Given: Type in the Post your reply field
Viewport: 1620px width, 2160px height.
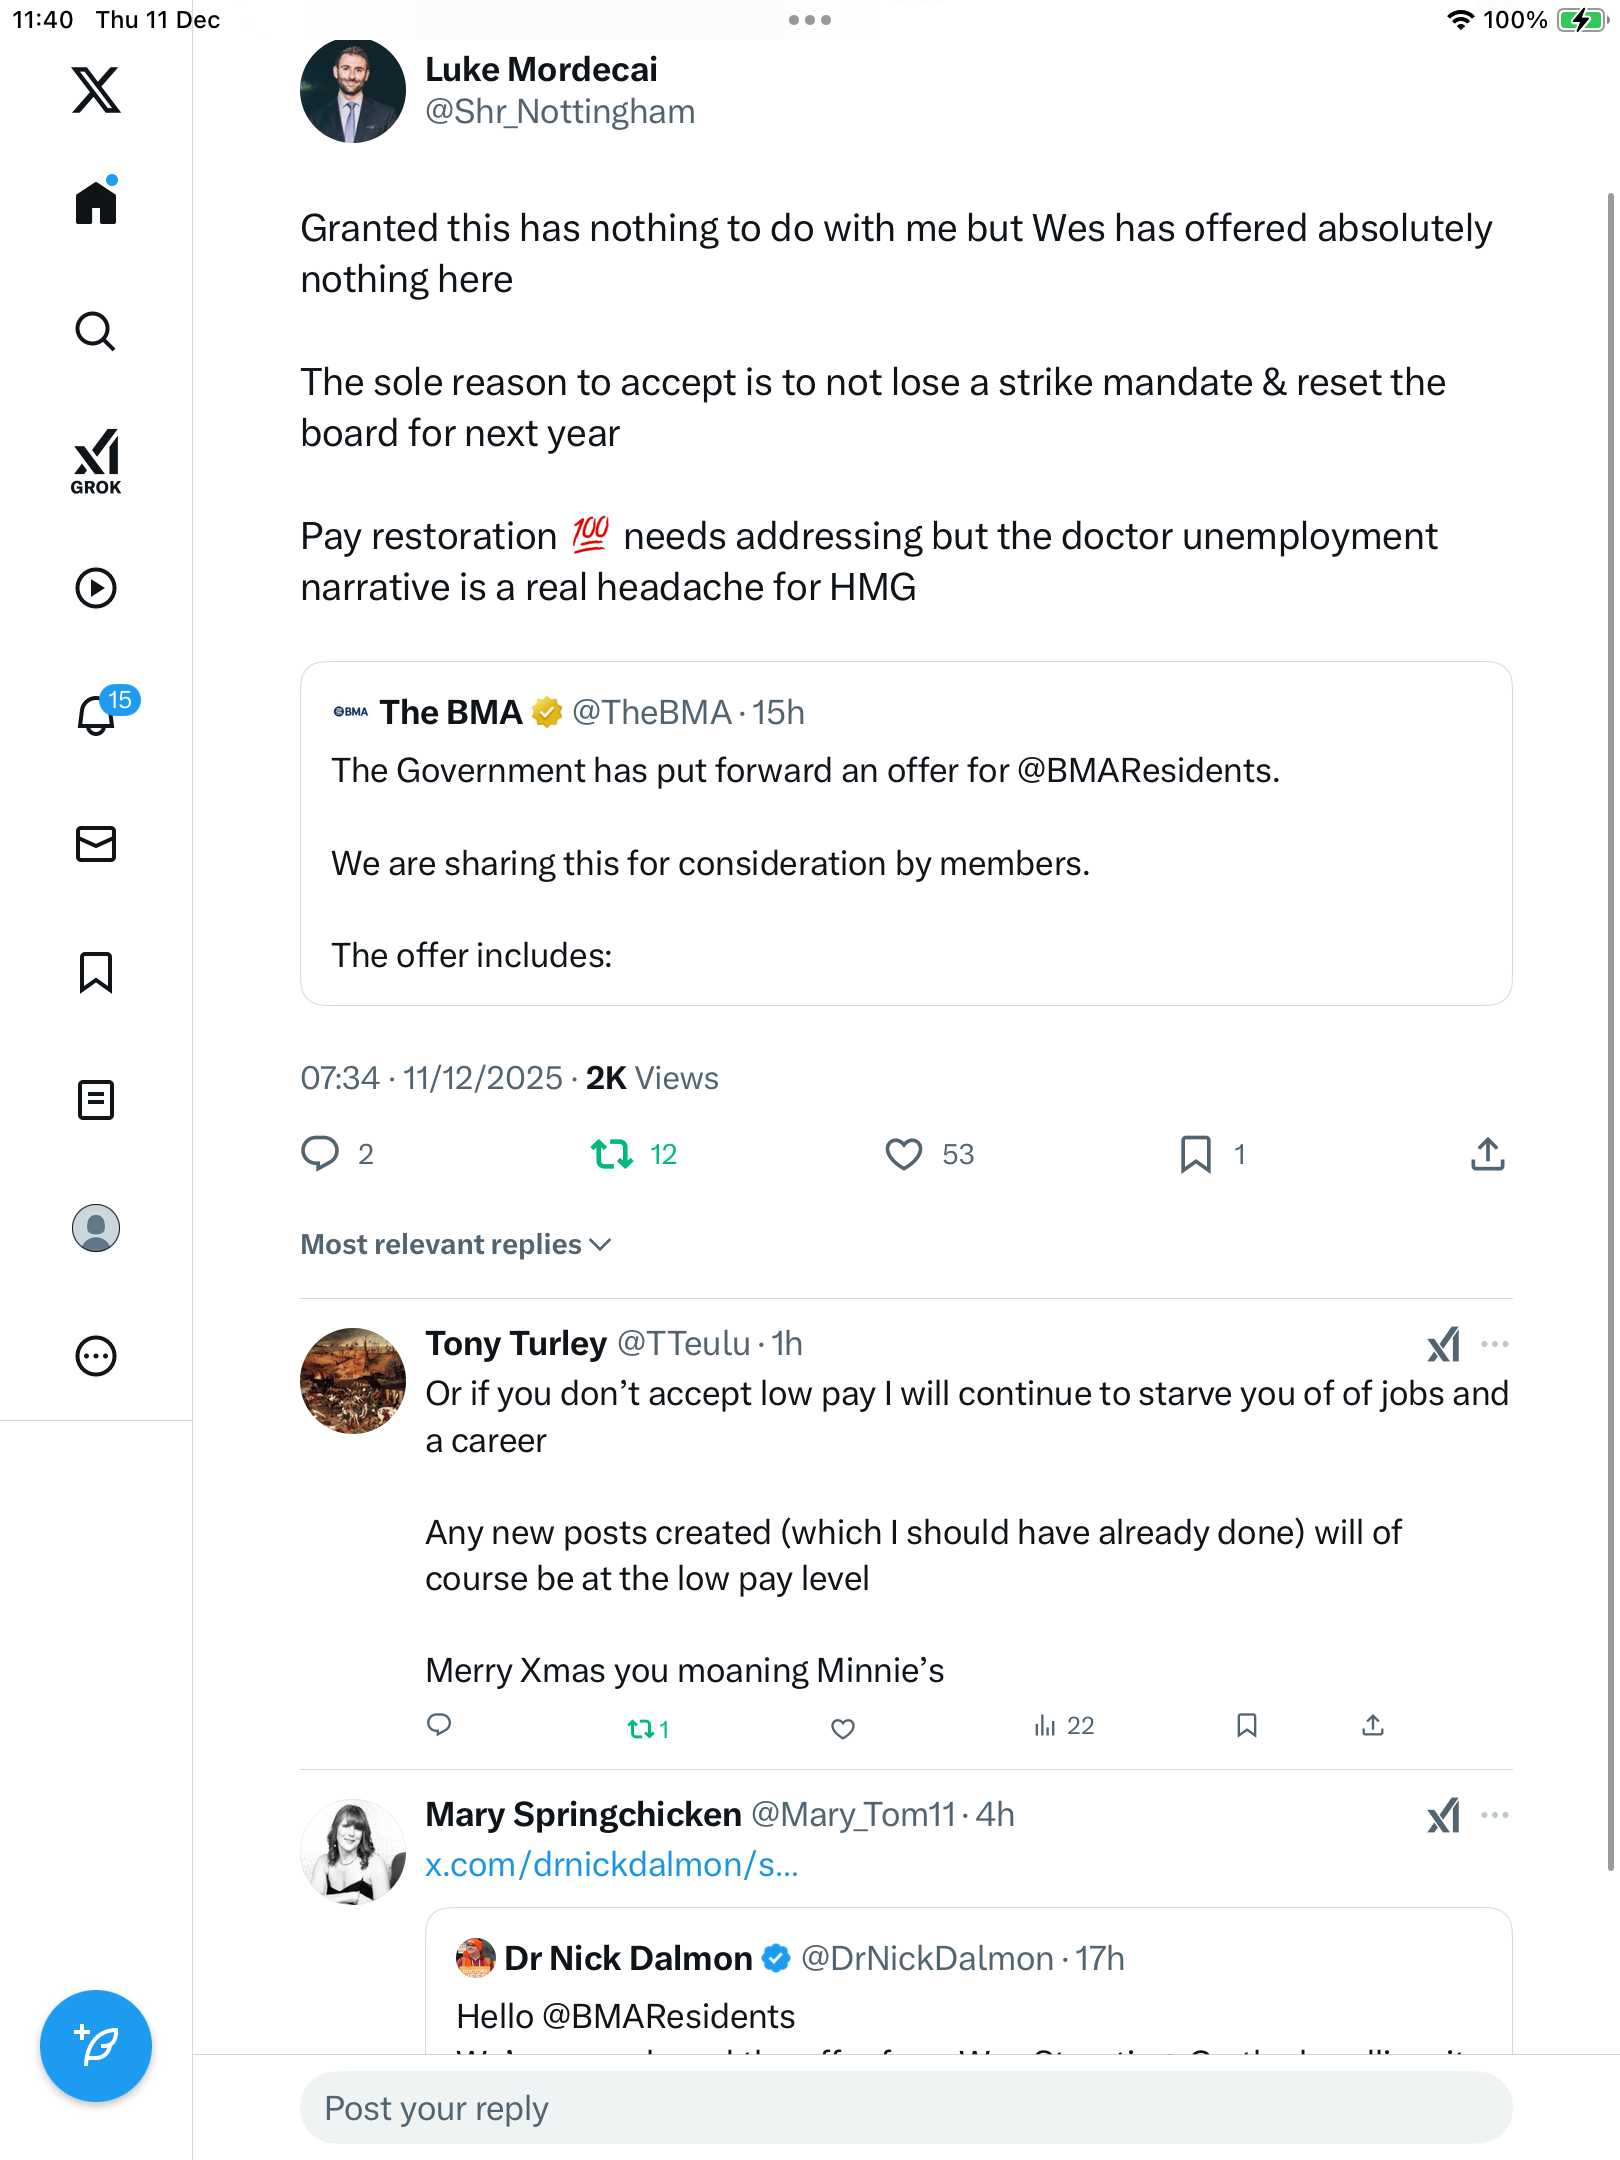Looking at the screenshot, I should click(x=906, y=2108).
